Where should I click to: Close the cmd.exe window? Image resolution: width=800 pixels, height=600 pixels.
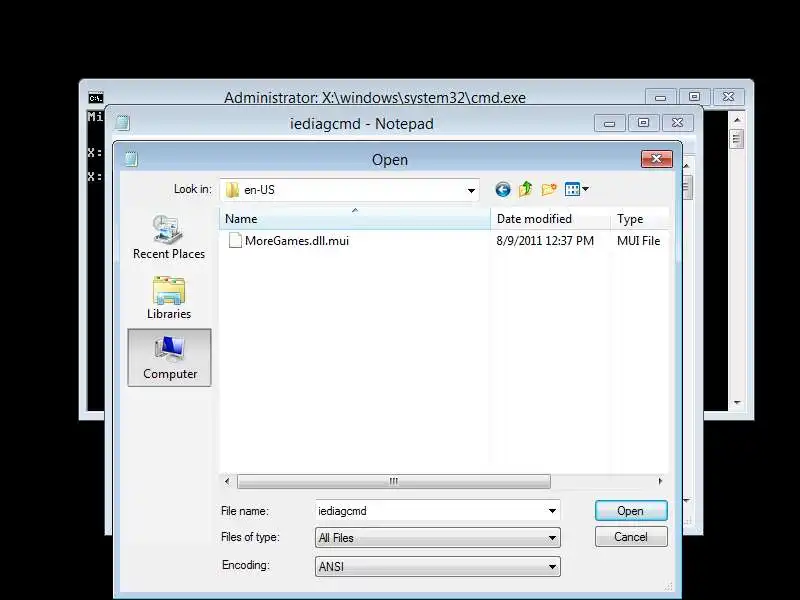[x=729, y=97]
